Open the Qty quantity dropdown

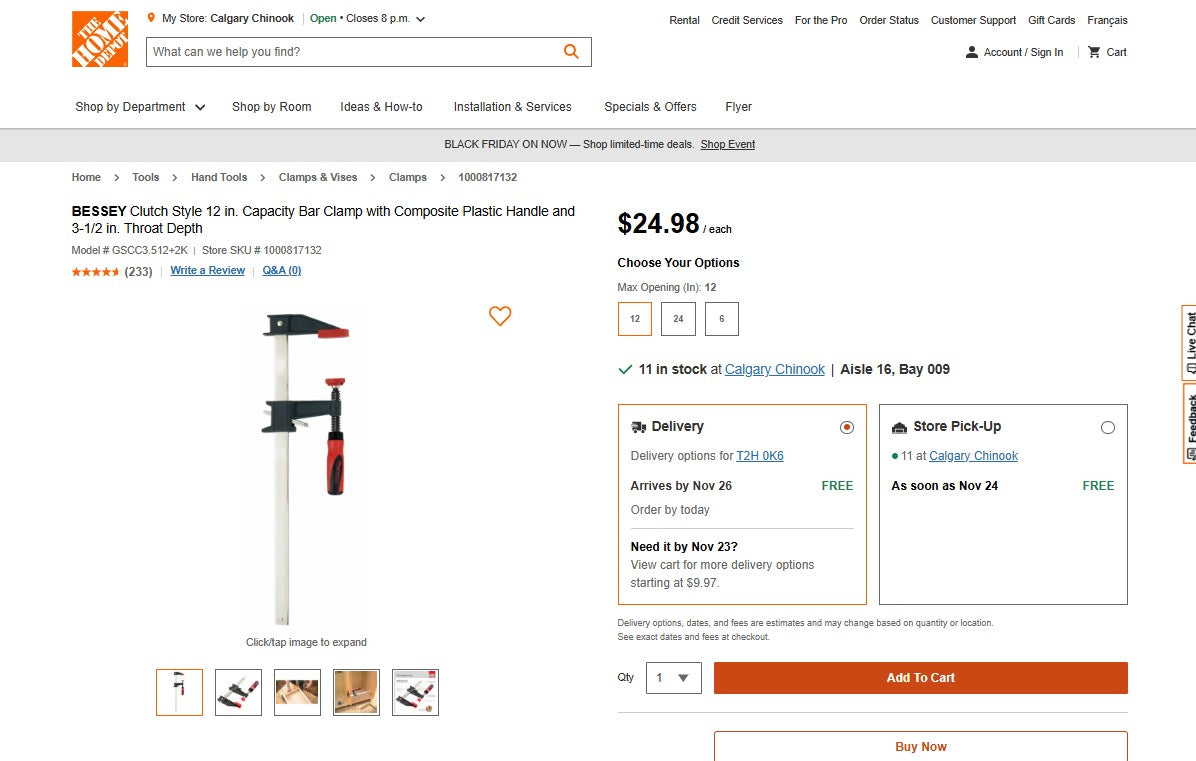pos(673,677)
